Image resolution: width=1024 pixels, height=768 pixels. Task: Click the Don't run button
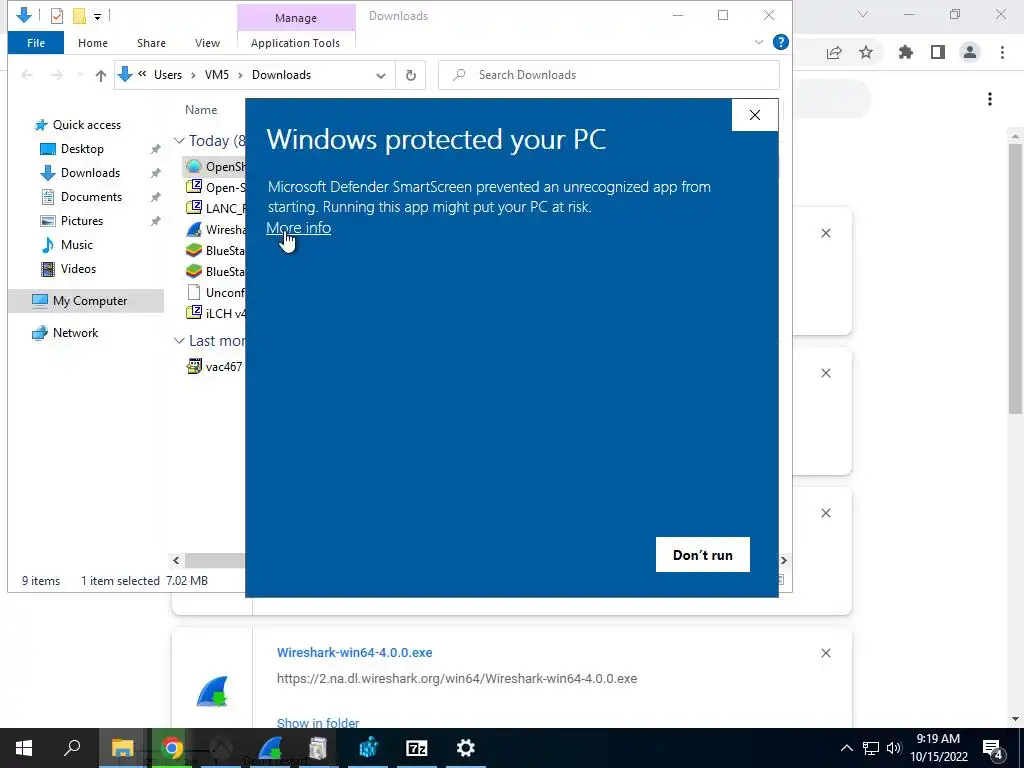coord(703,555)
